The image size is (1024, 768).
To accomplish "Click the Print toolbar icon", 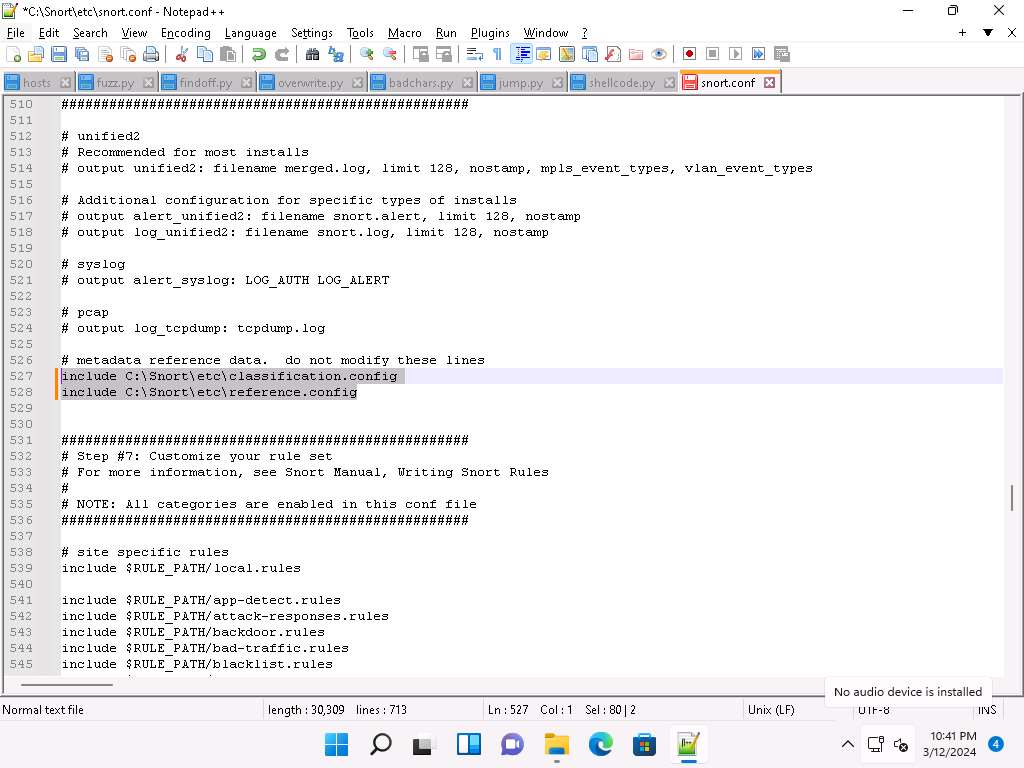I will point(150,54).
